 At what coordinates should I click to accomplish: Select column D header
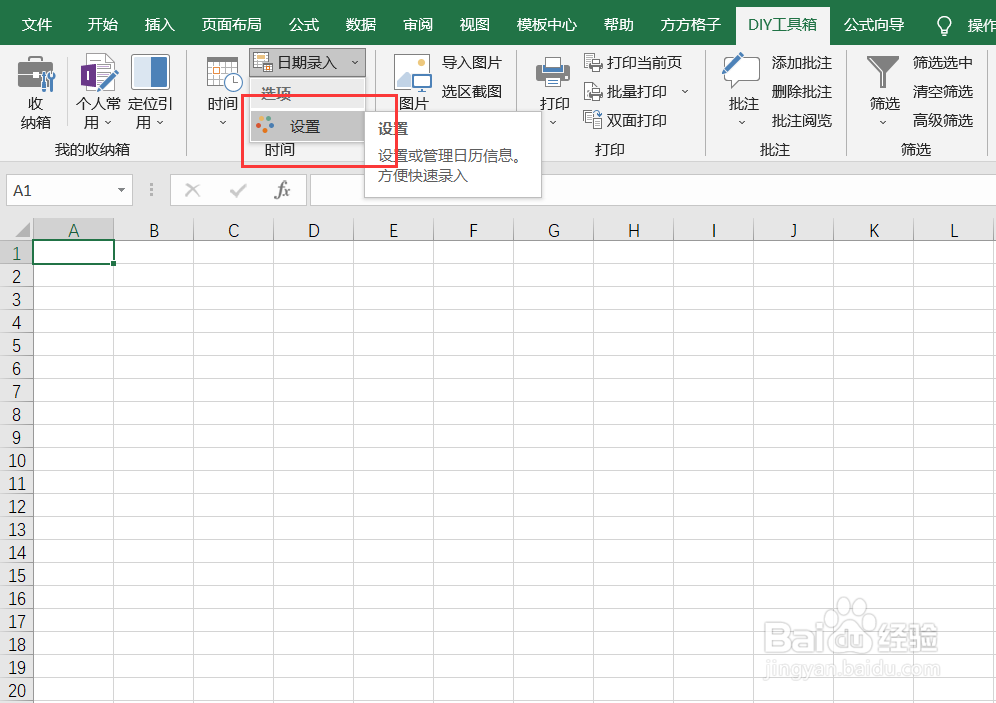pos(313,231)
